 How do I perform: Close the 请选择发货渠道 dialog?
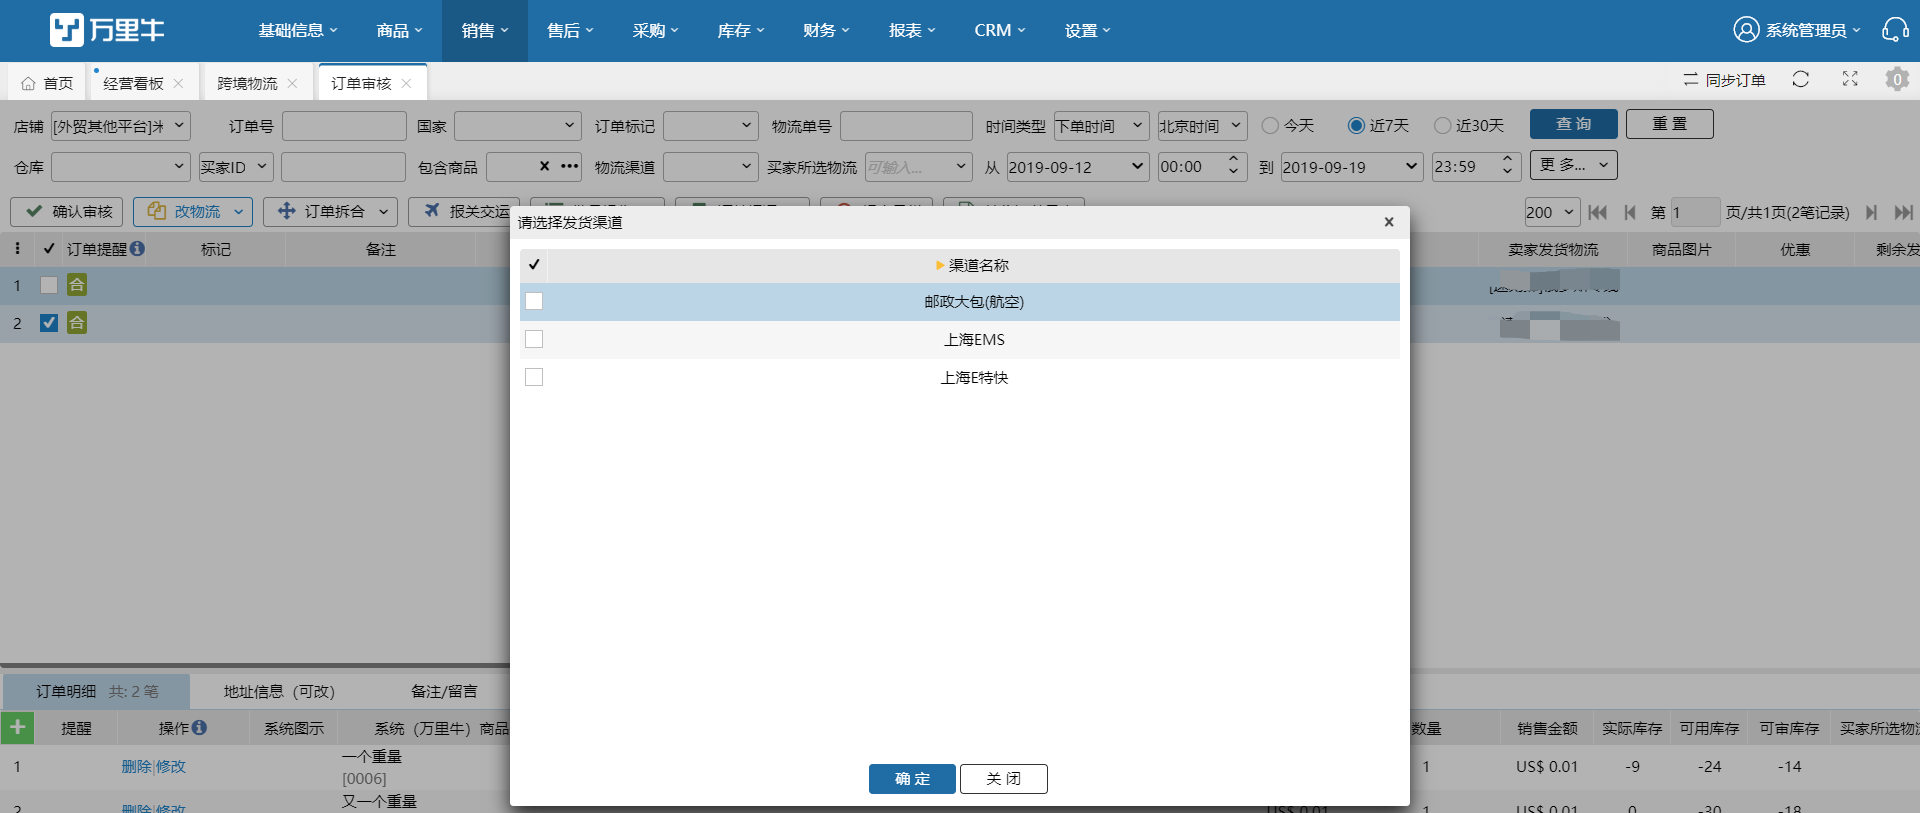pos(1389,222)
